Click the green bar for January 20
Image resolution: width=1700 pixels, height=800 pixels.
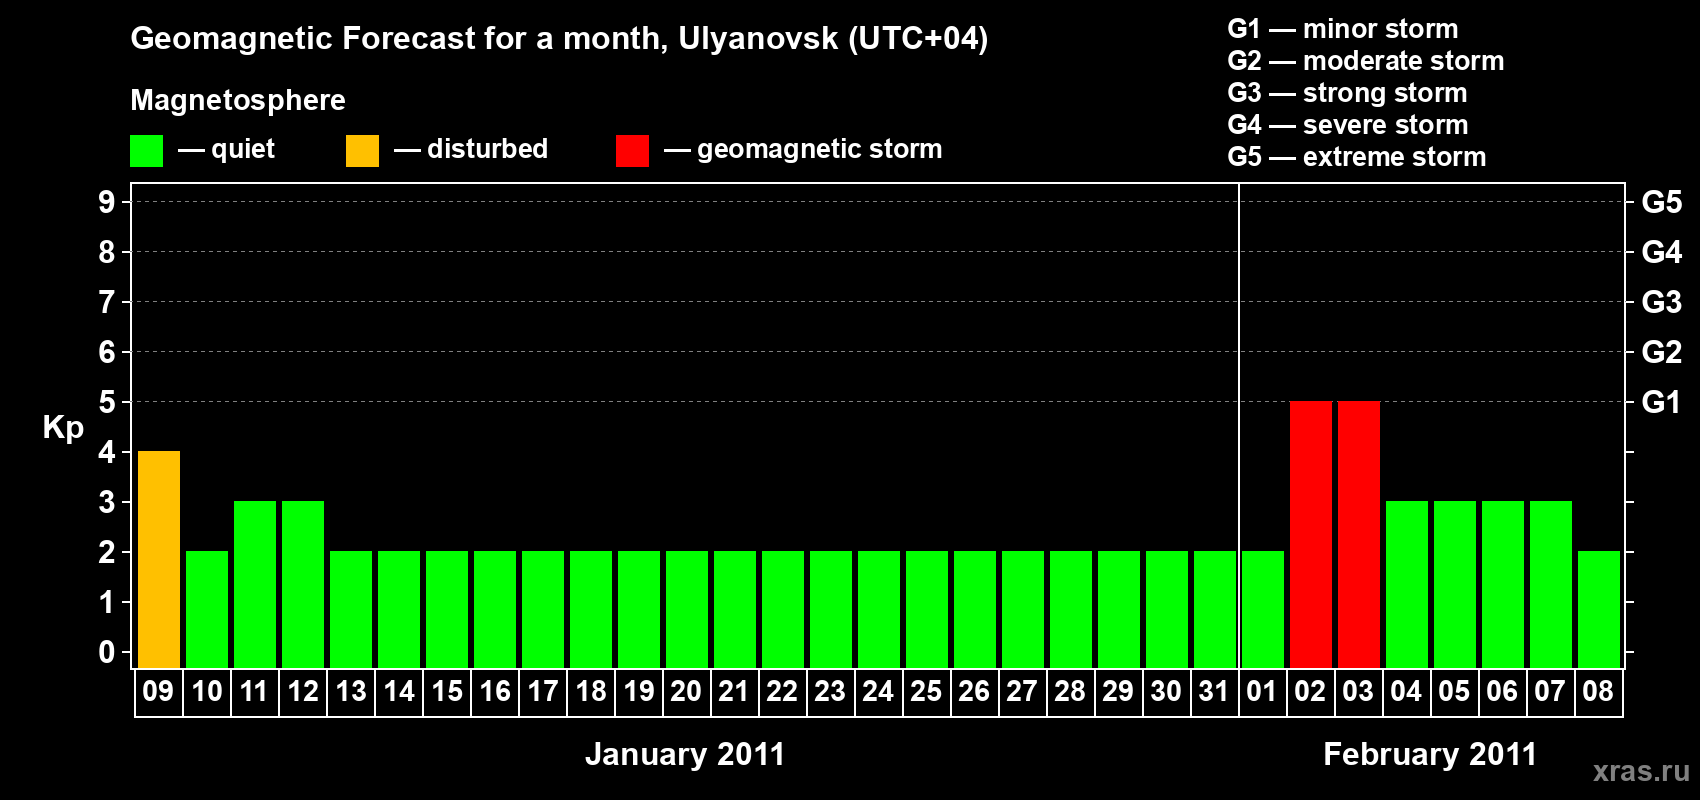click(x=687, y=609)
